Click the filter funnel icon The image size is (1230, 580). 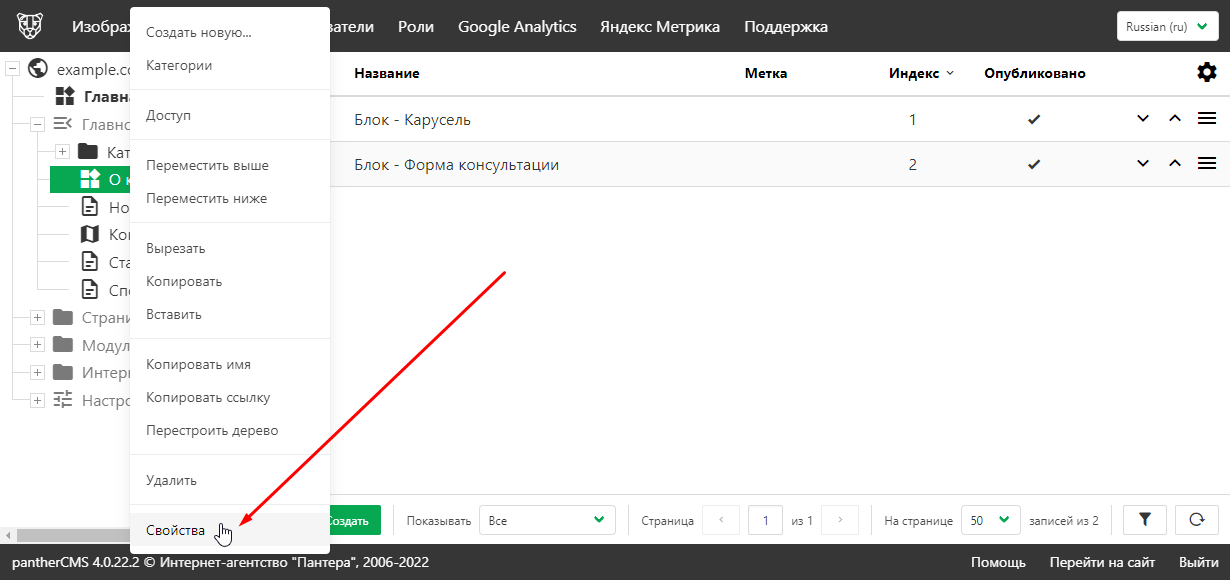tap(1145, 520)
